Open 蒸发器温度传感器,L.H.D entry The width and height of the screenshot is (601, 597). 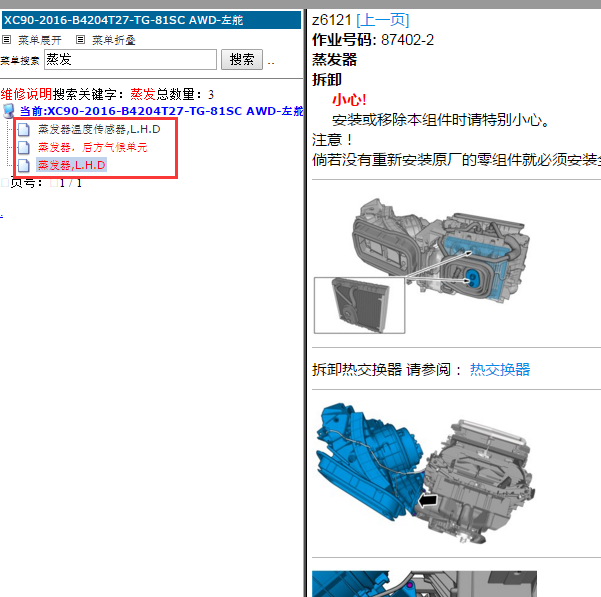(99, 130)
